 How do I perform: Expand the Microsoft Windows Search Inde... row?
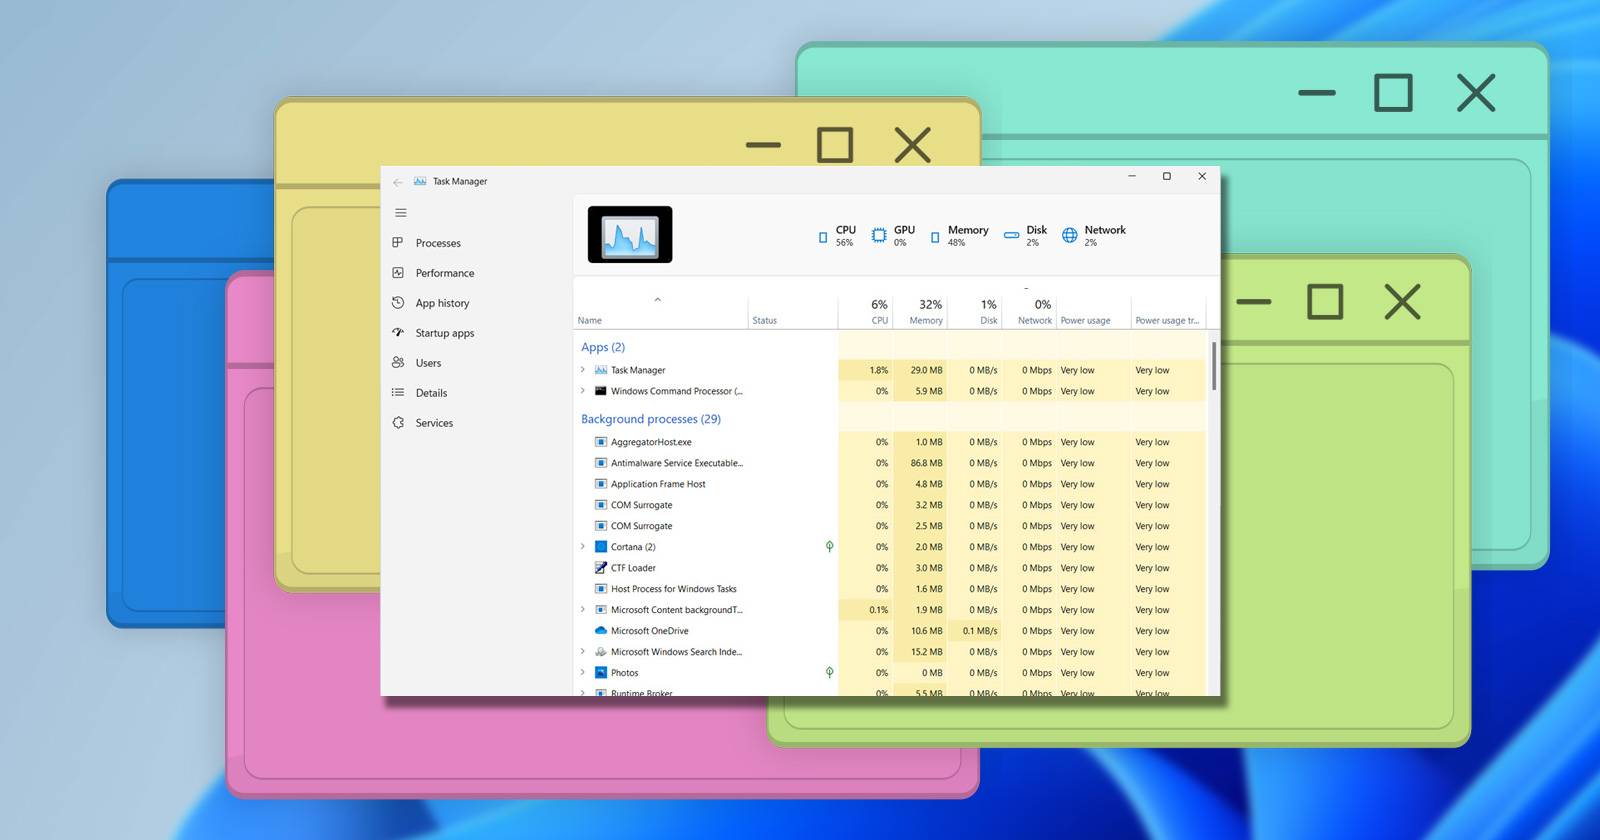(583, 652)
